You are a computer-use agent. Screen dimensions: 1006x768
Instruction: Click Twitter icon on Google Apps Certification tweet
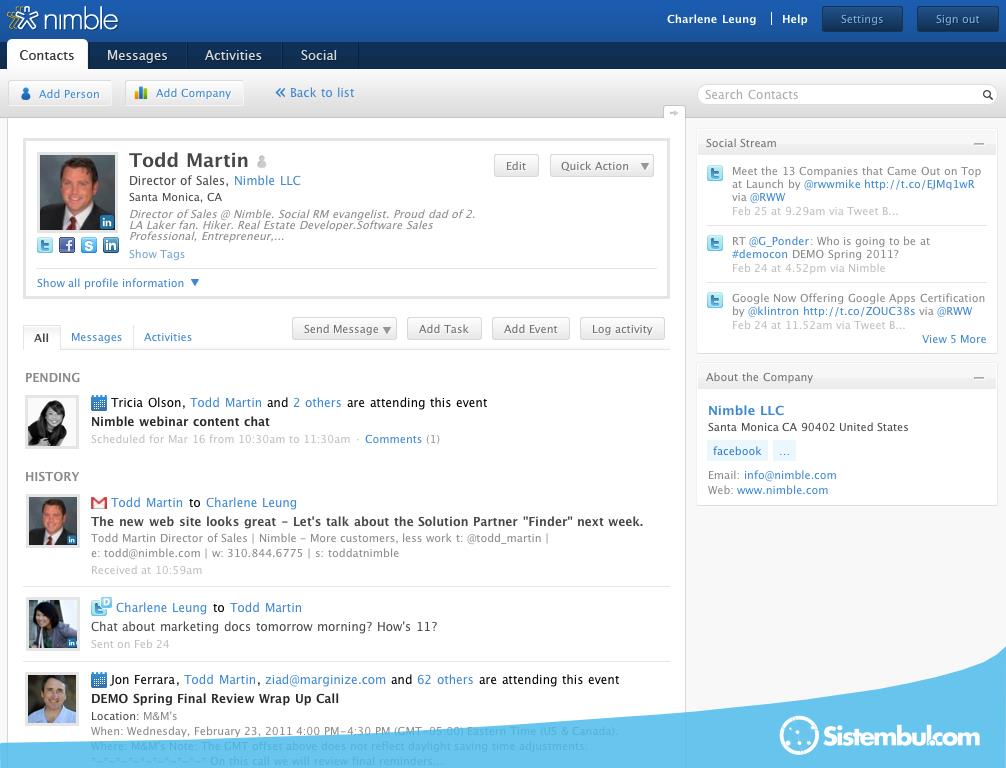[715, 300]
